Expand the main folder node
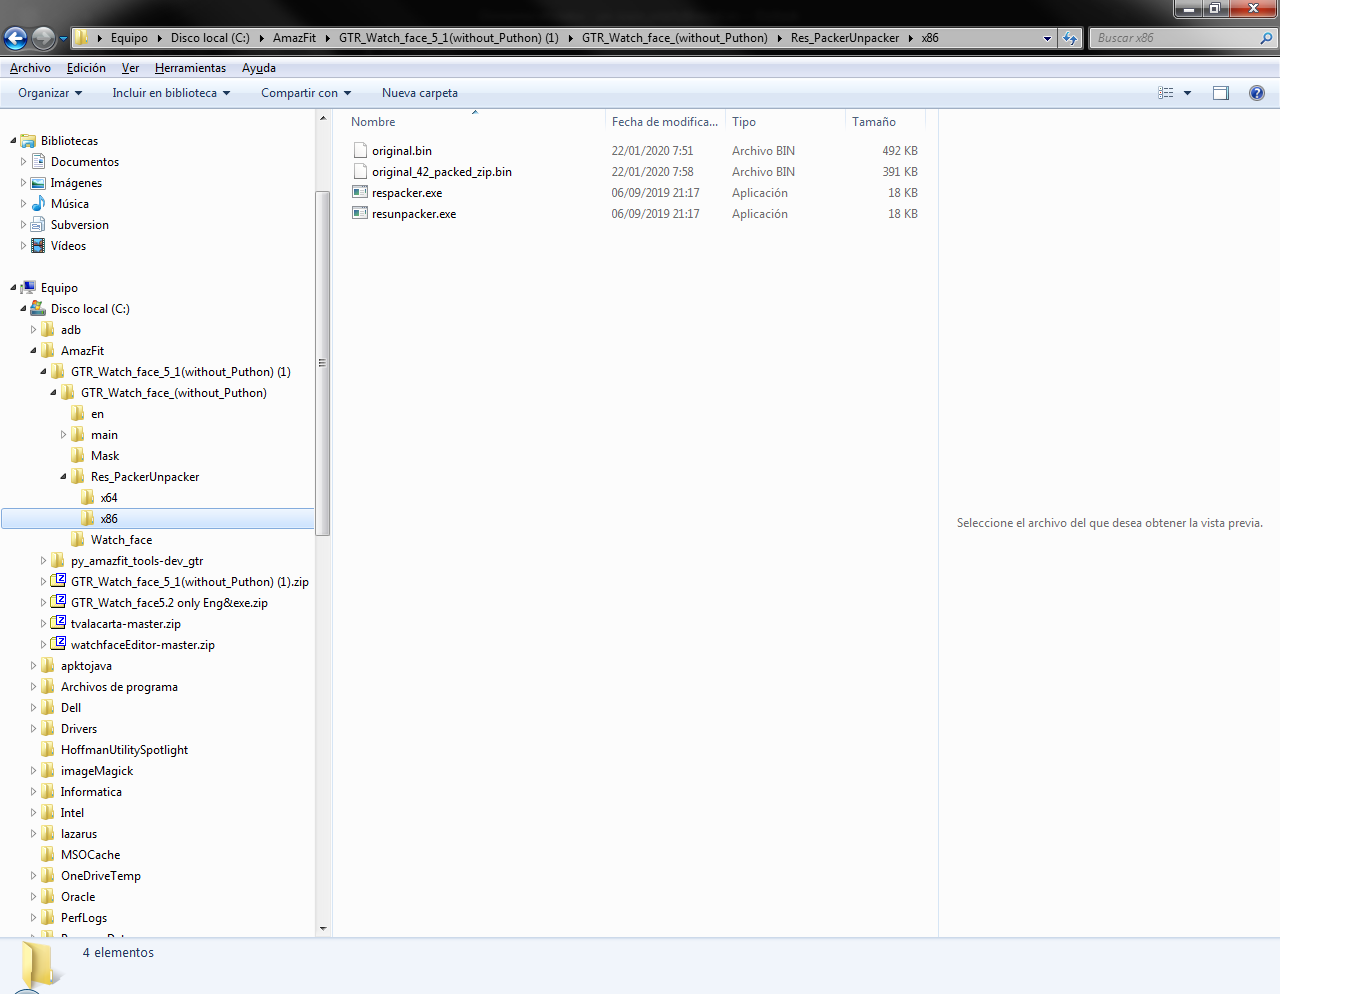Image resolution: width=1352 pixels, height=994 pixels. [x=63, y=434]
